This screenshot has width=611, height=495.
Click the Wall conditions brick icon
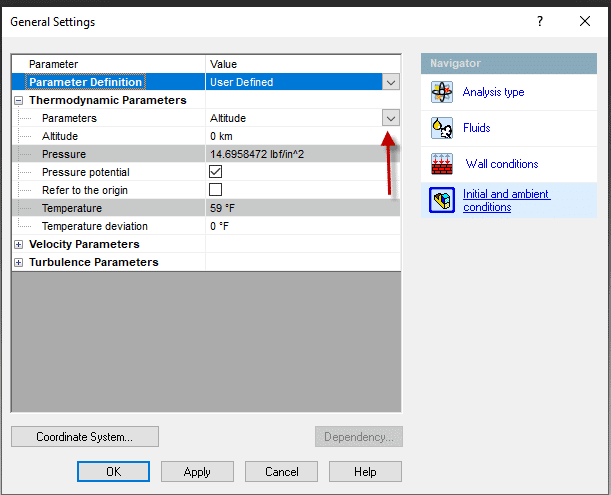[441, 164]
